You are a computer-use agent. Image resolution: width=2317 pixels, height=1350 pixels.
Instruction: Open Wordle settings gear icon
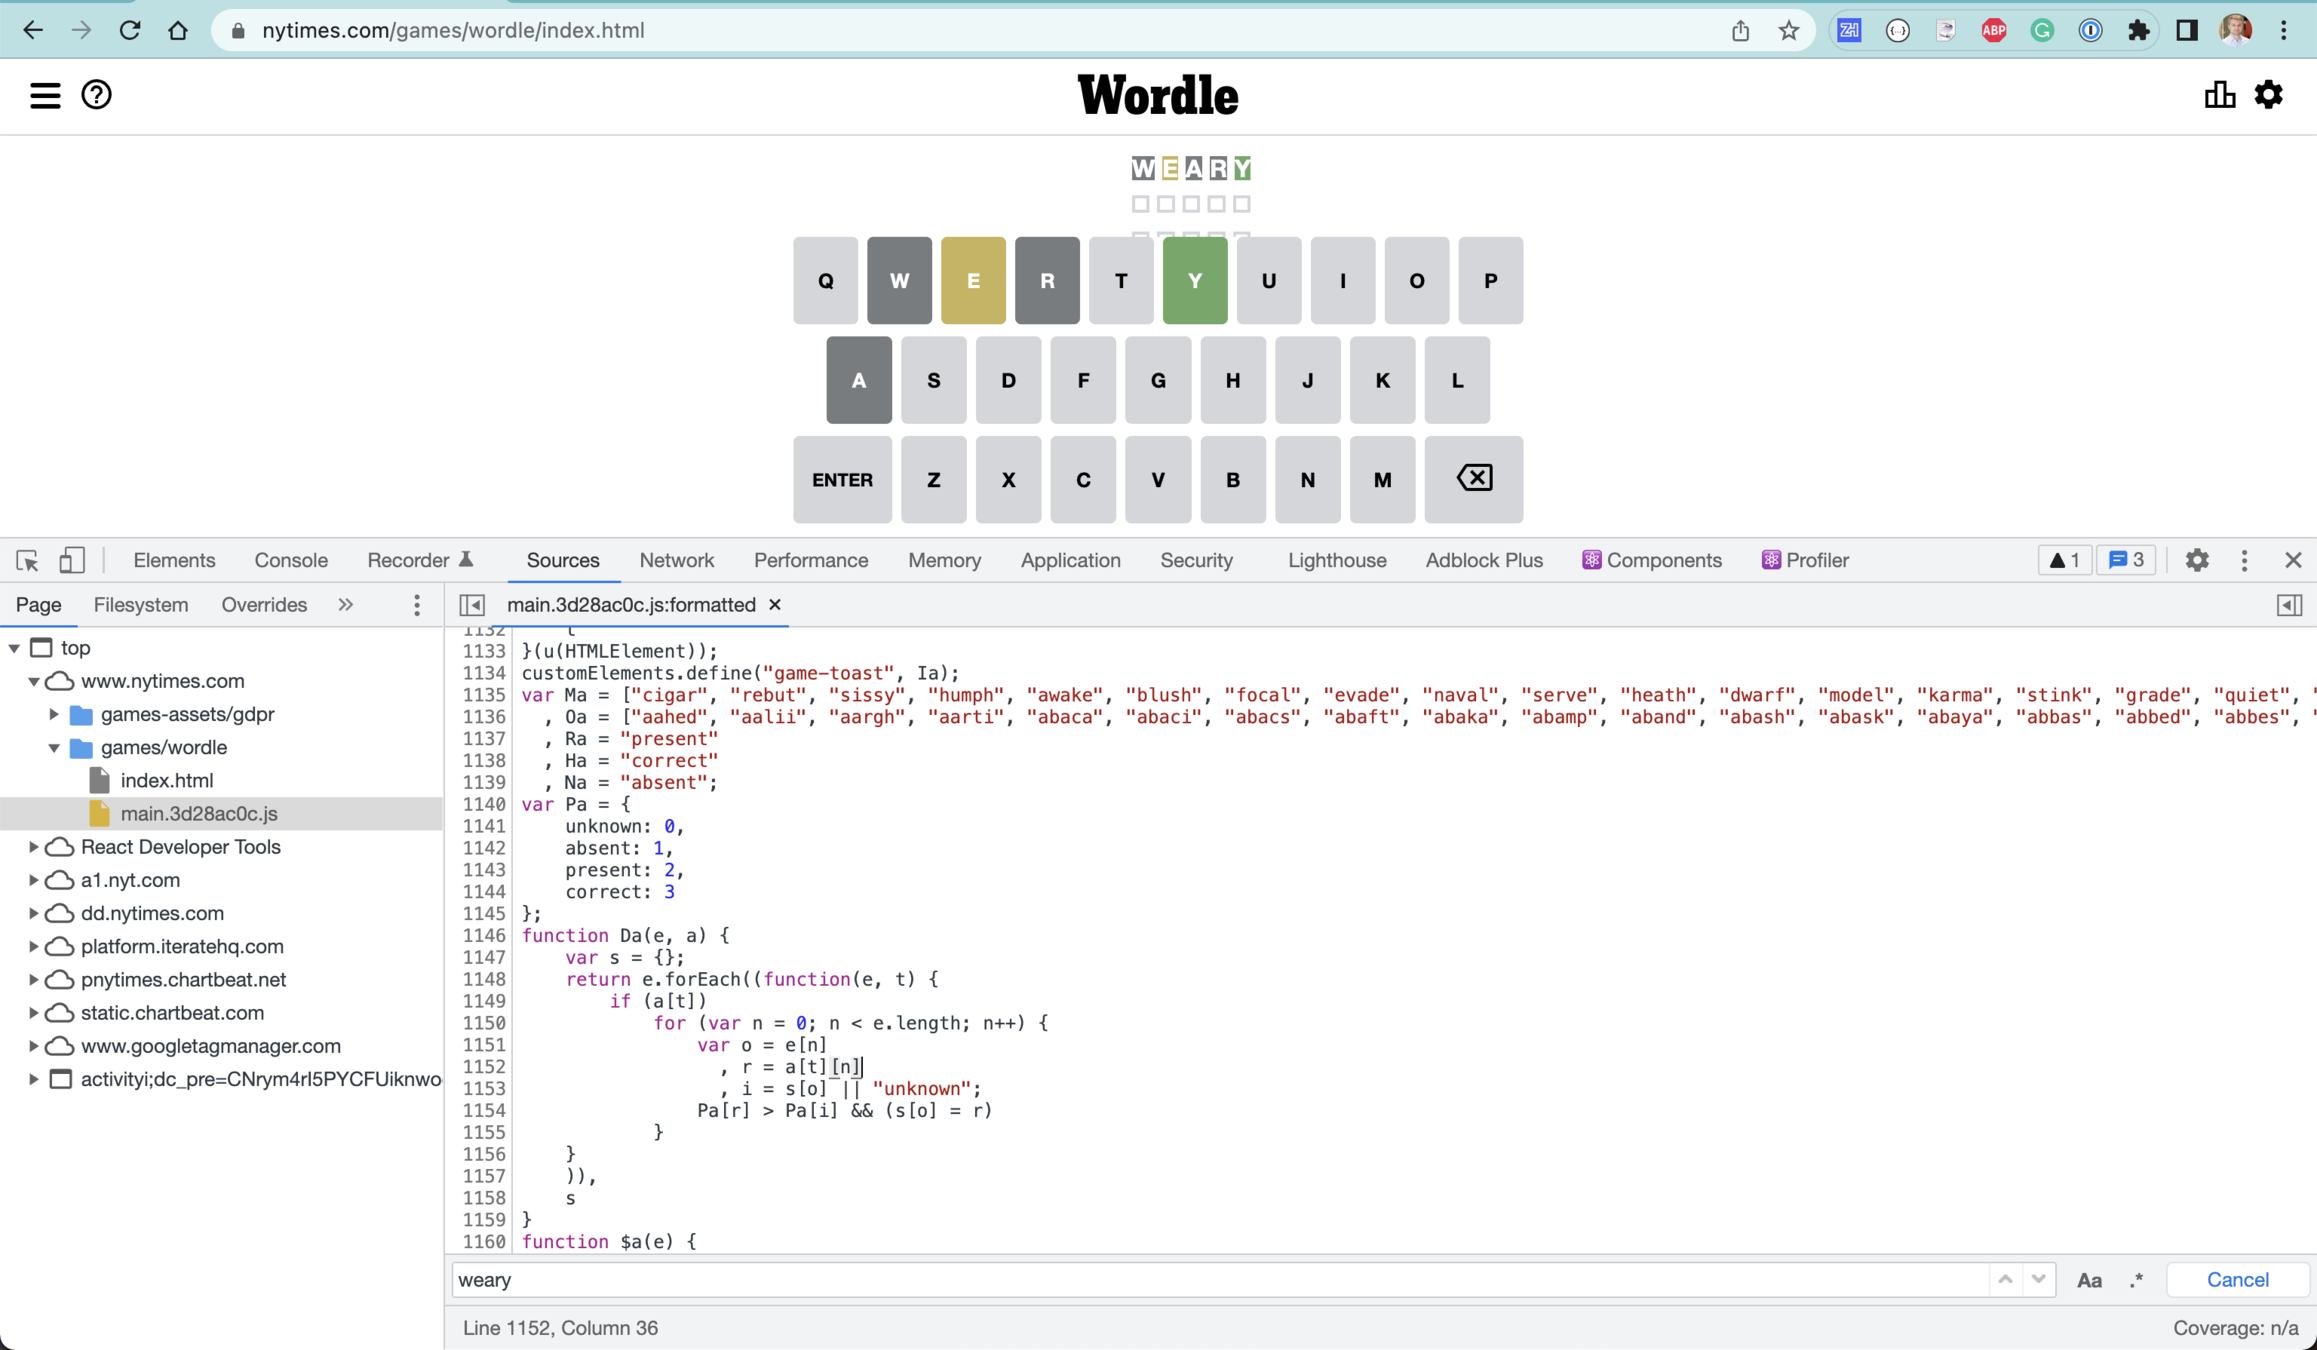(2268, 95)
